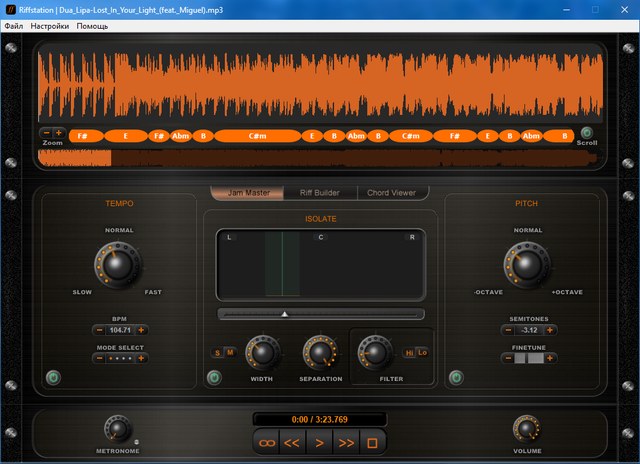Select the S mode button in Isolate
Screen dimensions: 640x464
point(218,352)
